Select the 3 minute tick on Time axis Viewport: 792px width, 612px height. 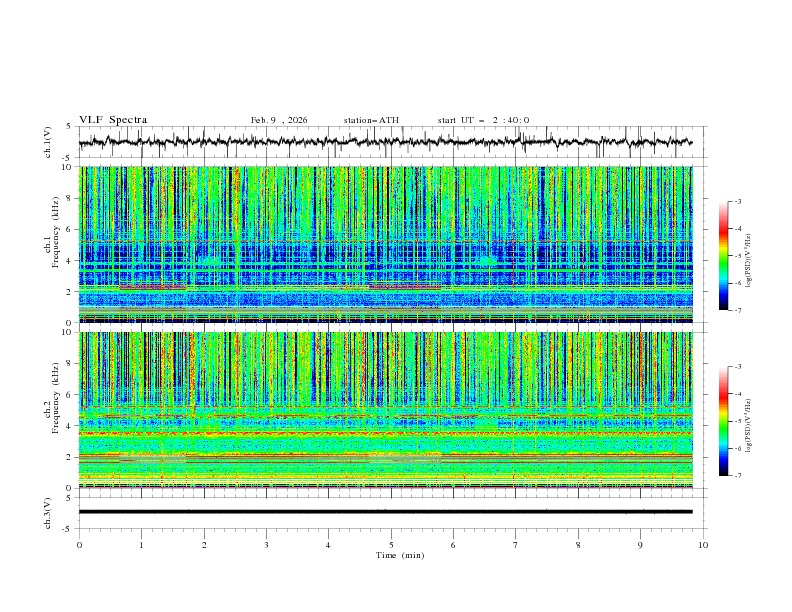(266, 544)
